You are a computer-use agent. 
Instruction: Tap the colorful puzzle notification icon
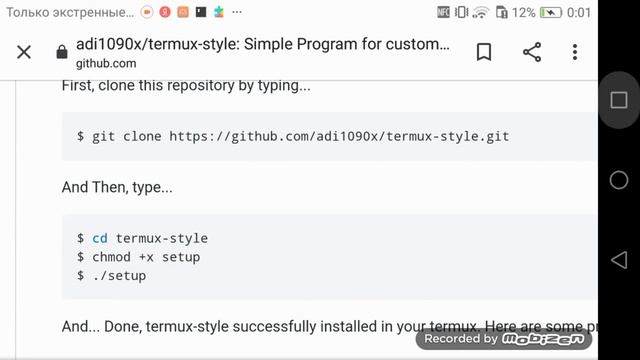coord(219,12)
